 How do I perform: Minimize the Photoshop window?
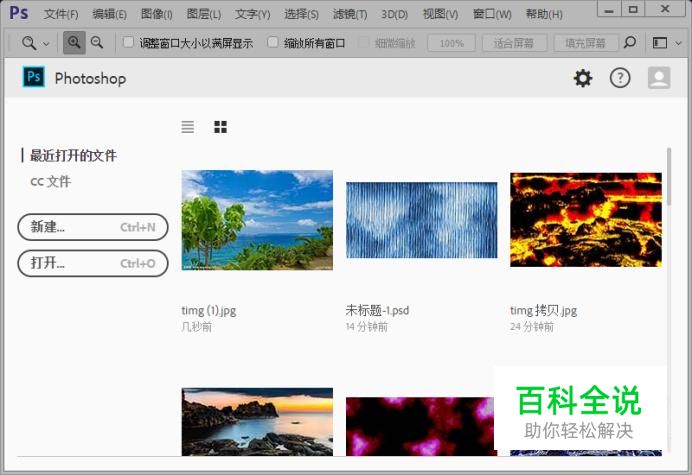pyautogui.click(x=609, y=9)
